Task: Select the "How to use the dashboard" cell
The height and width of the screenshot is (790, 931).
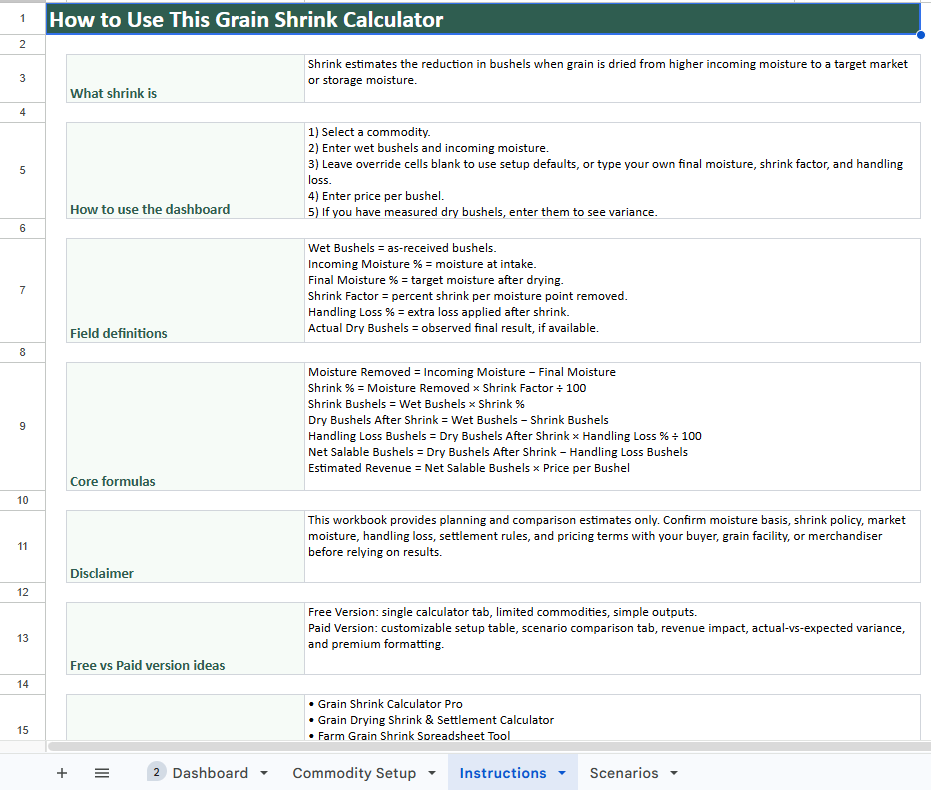Action: (x=185, y=170)
